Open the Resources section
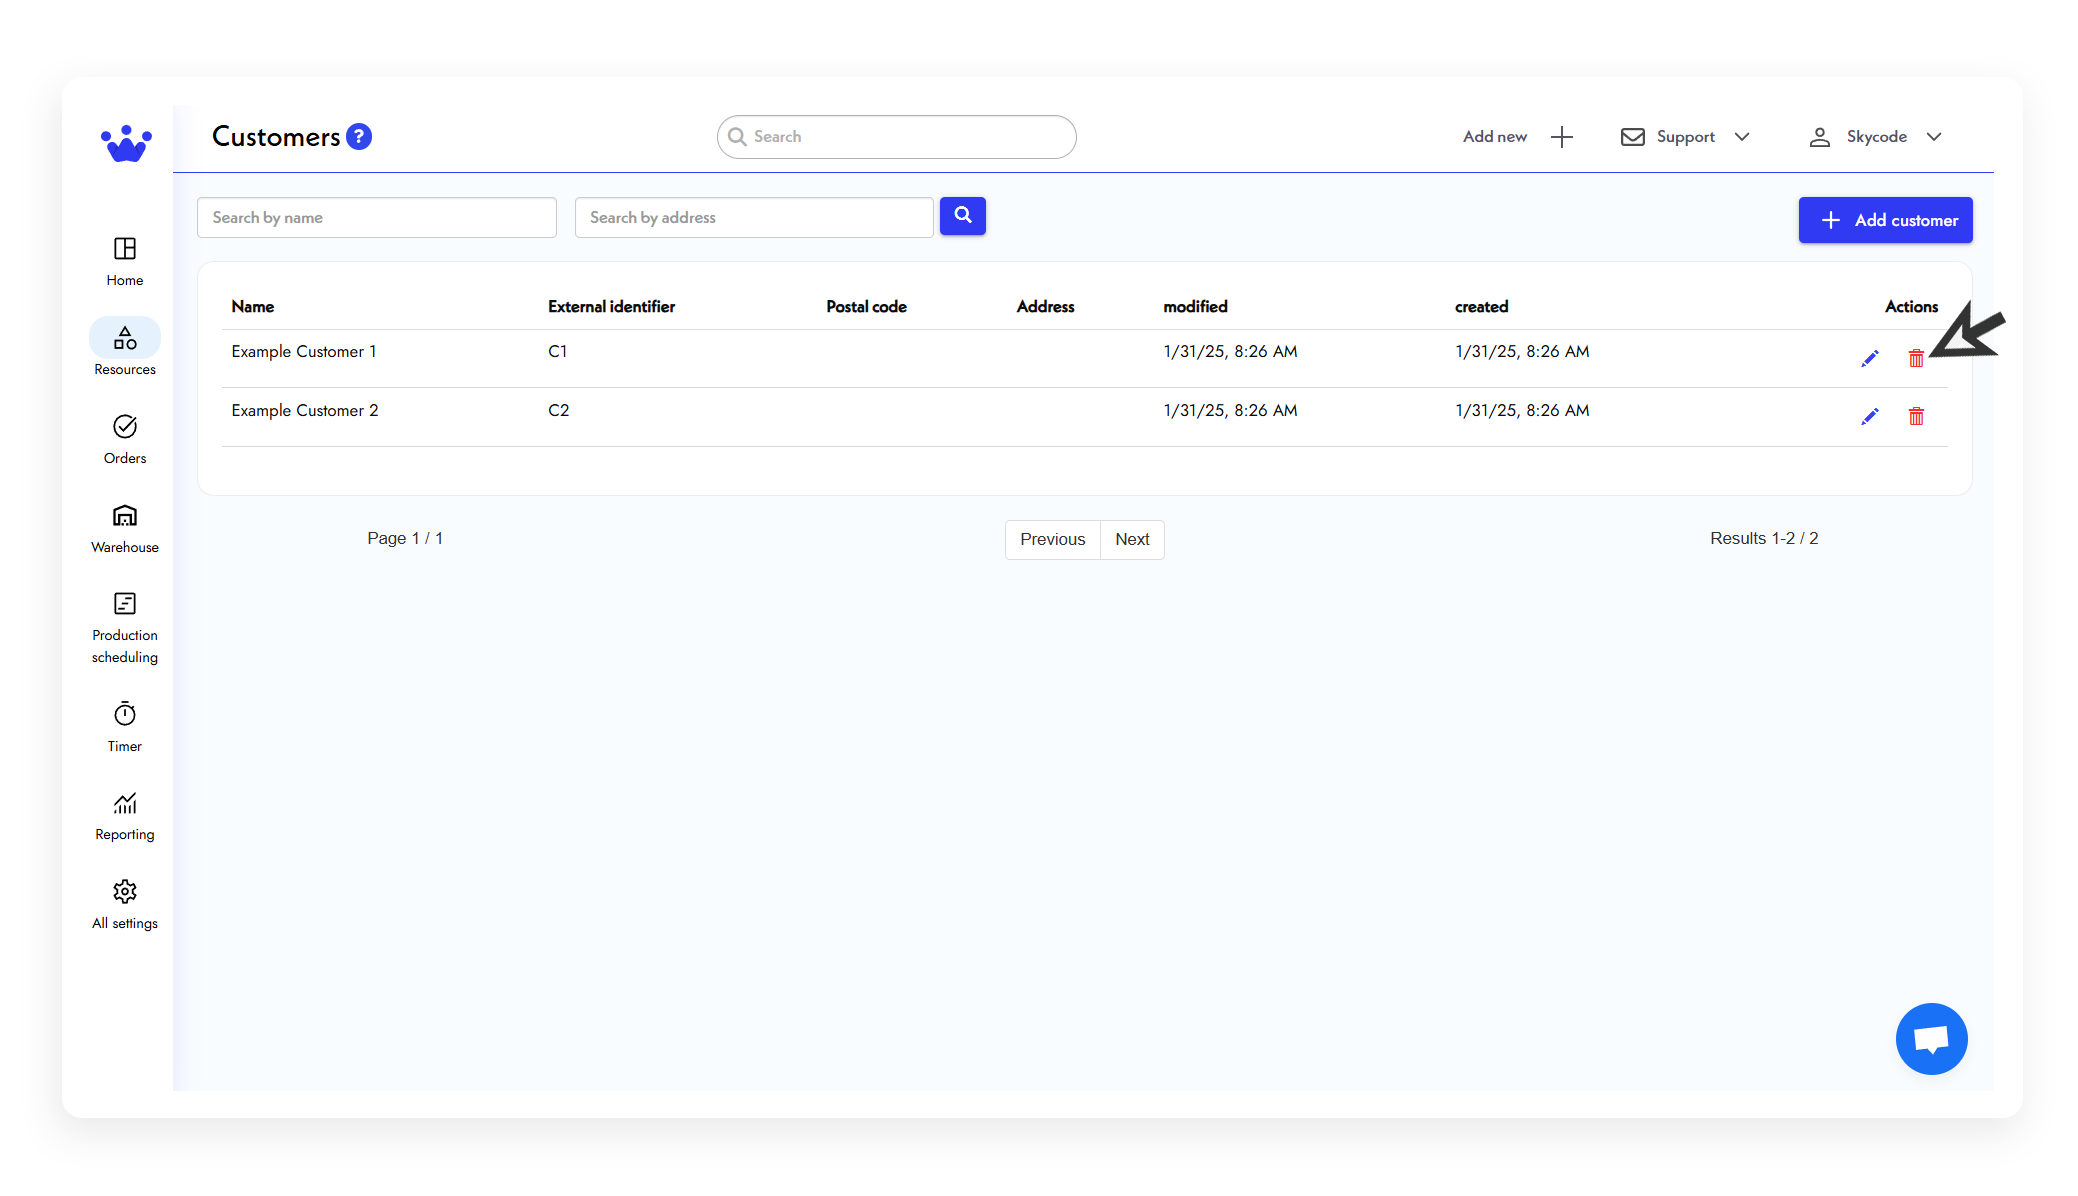This screenshot has height=1196, width=2078. 125,350
